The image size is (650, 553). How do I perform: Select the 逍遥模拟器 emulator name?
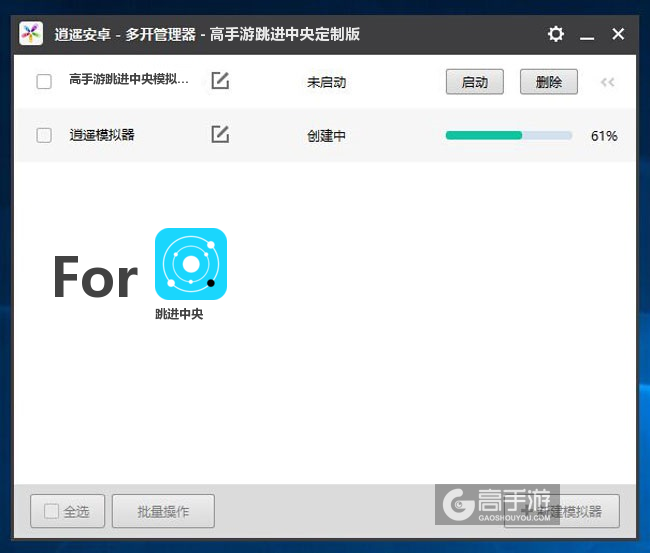102,135
